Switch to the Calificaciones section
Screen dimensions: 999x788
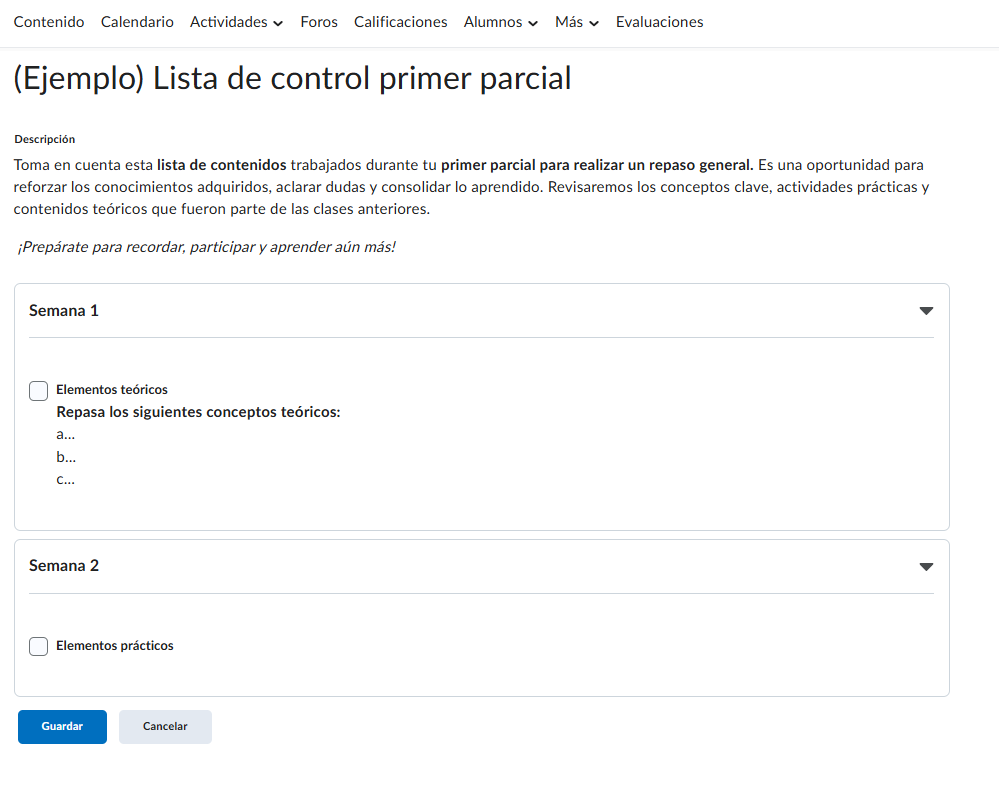(x=400, y=22)
